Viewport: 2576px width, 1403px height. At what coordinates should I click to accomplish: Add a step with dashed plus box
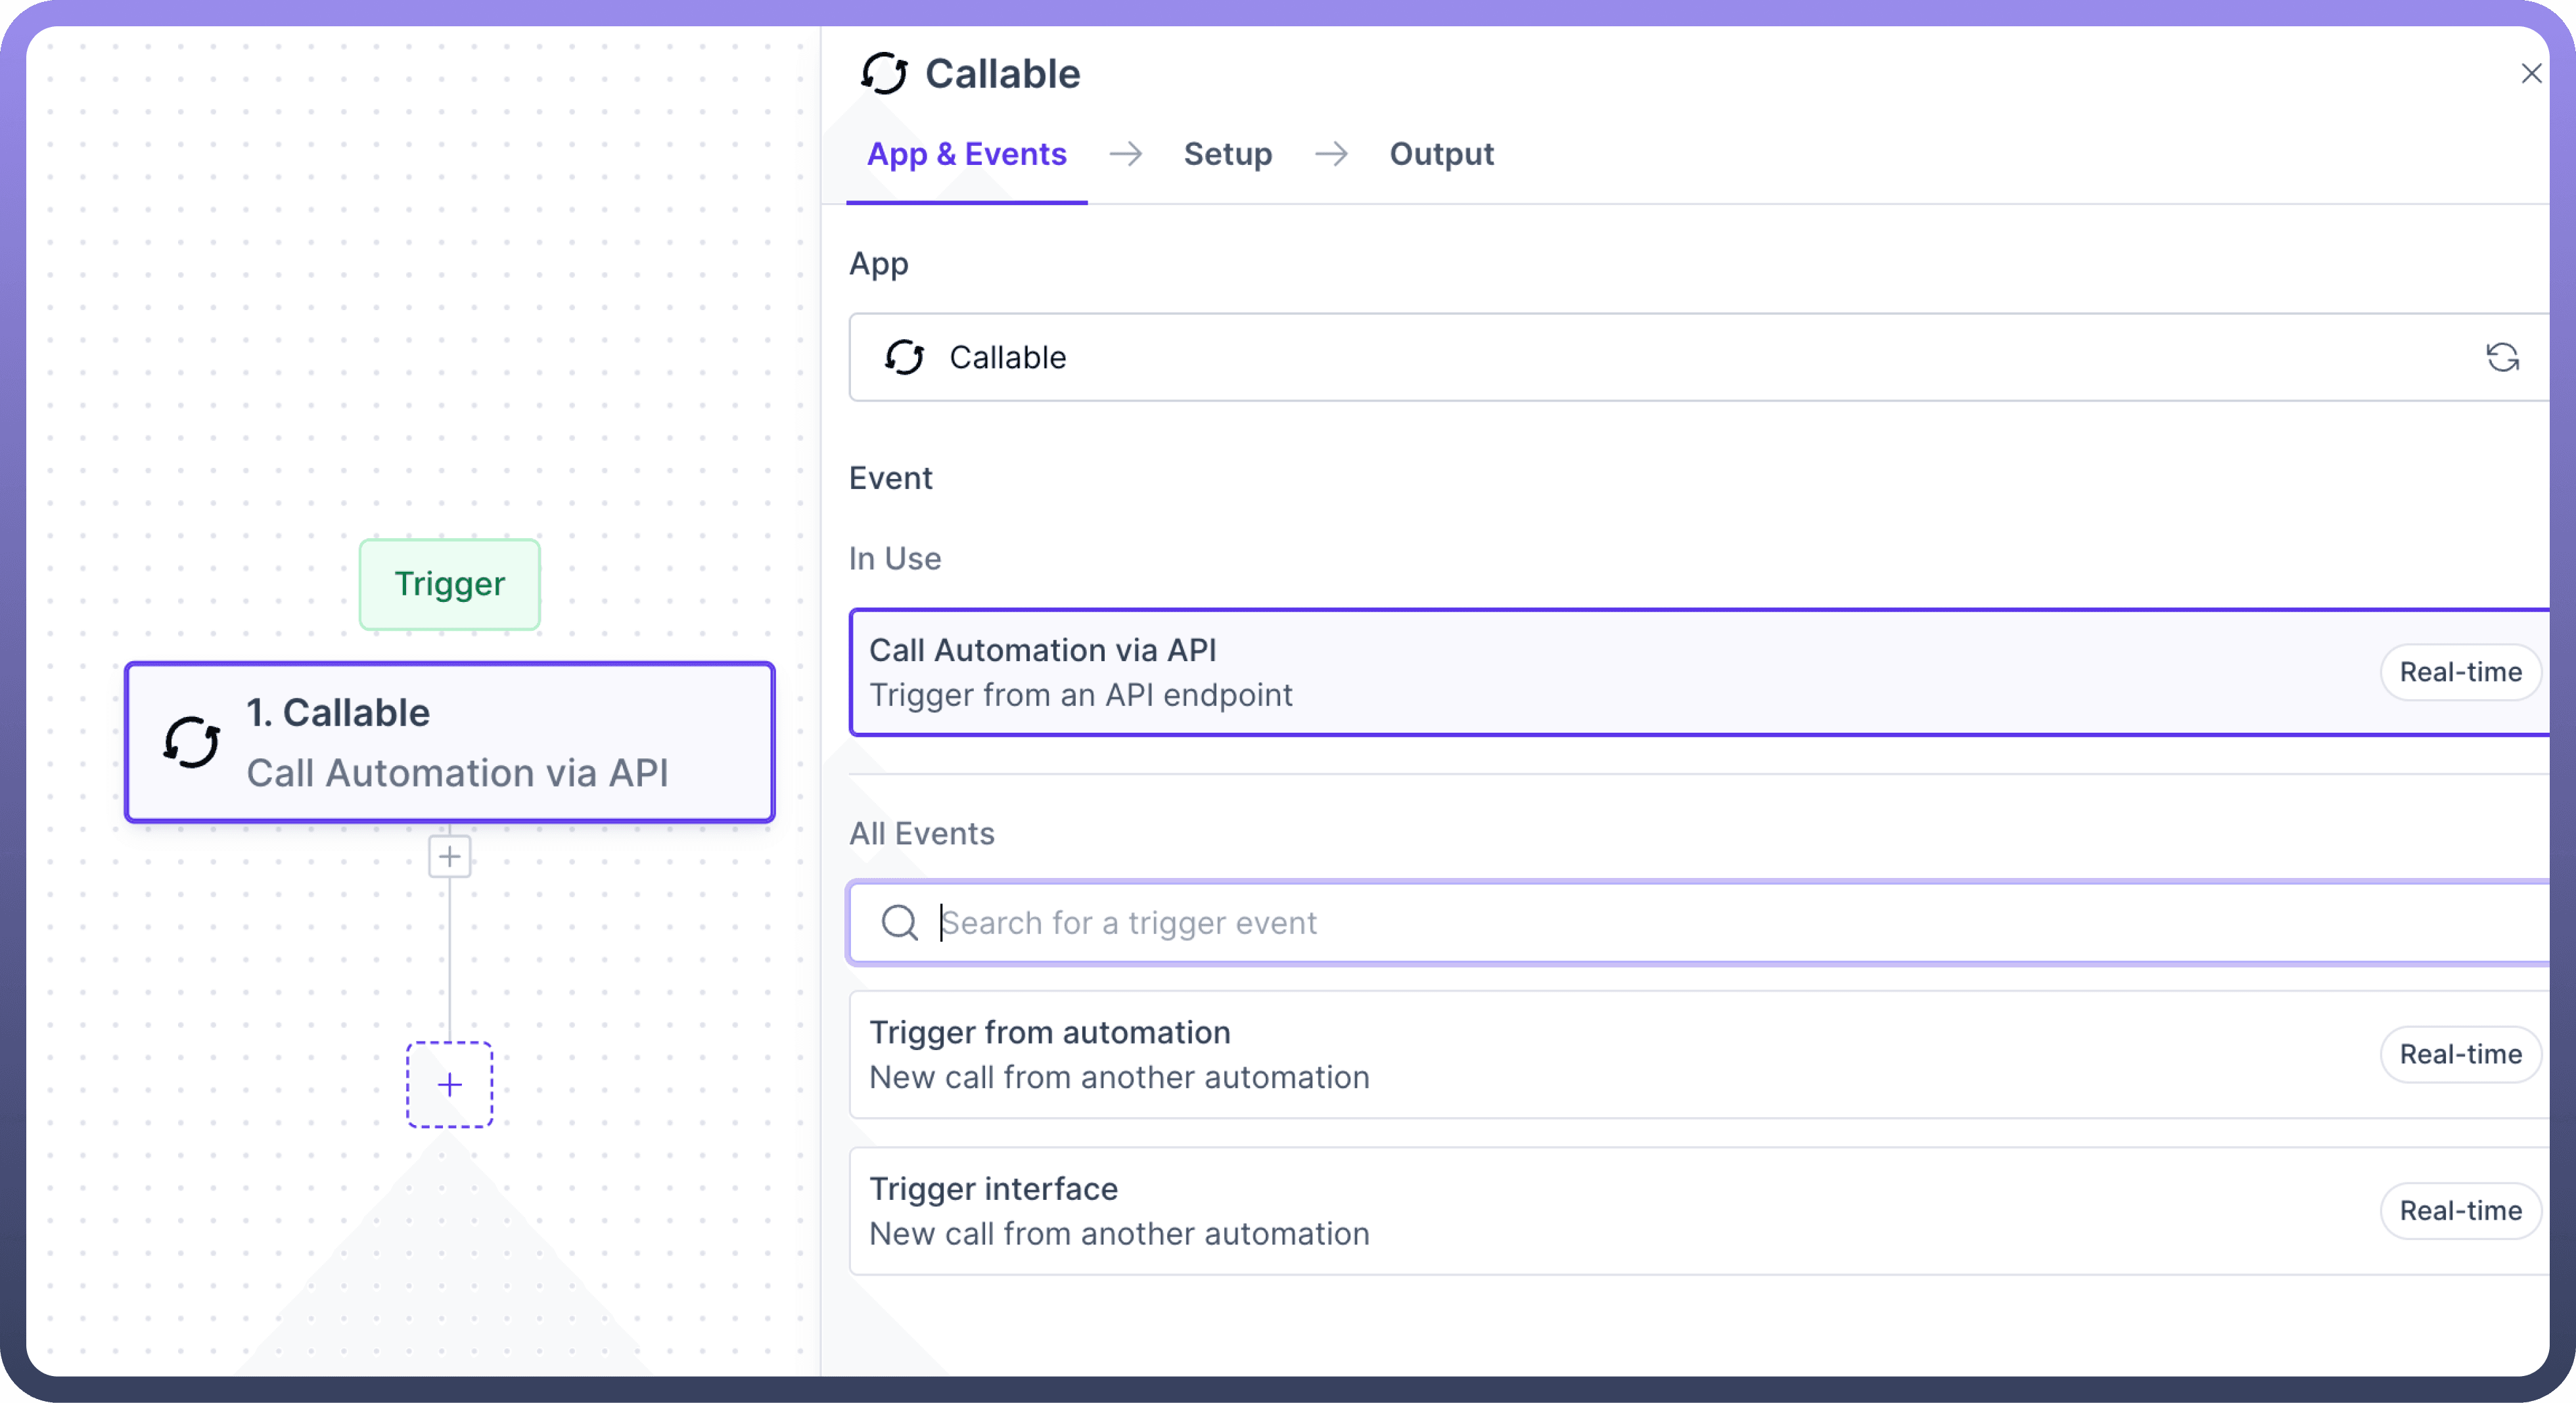pyautogui.click(x=450, y=1085)
